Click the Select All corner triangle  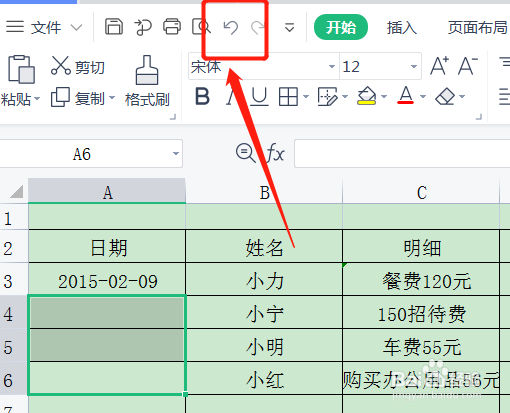click(16, 191)
